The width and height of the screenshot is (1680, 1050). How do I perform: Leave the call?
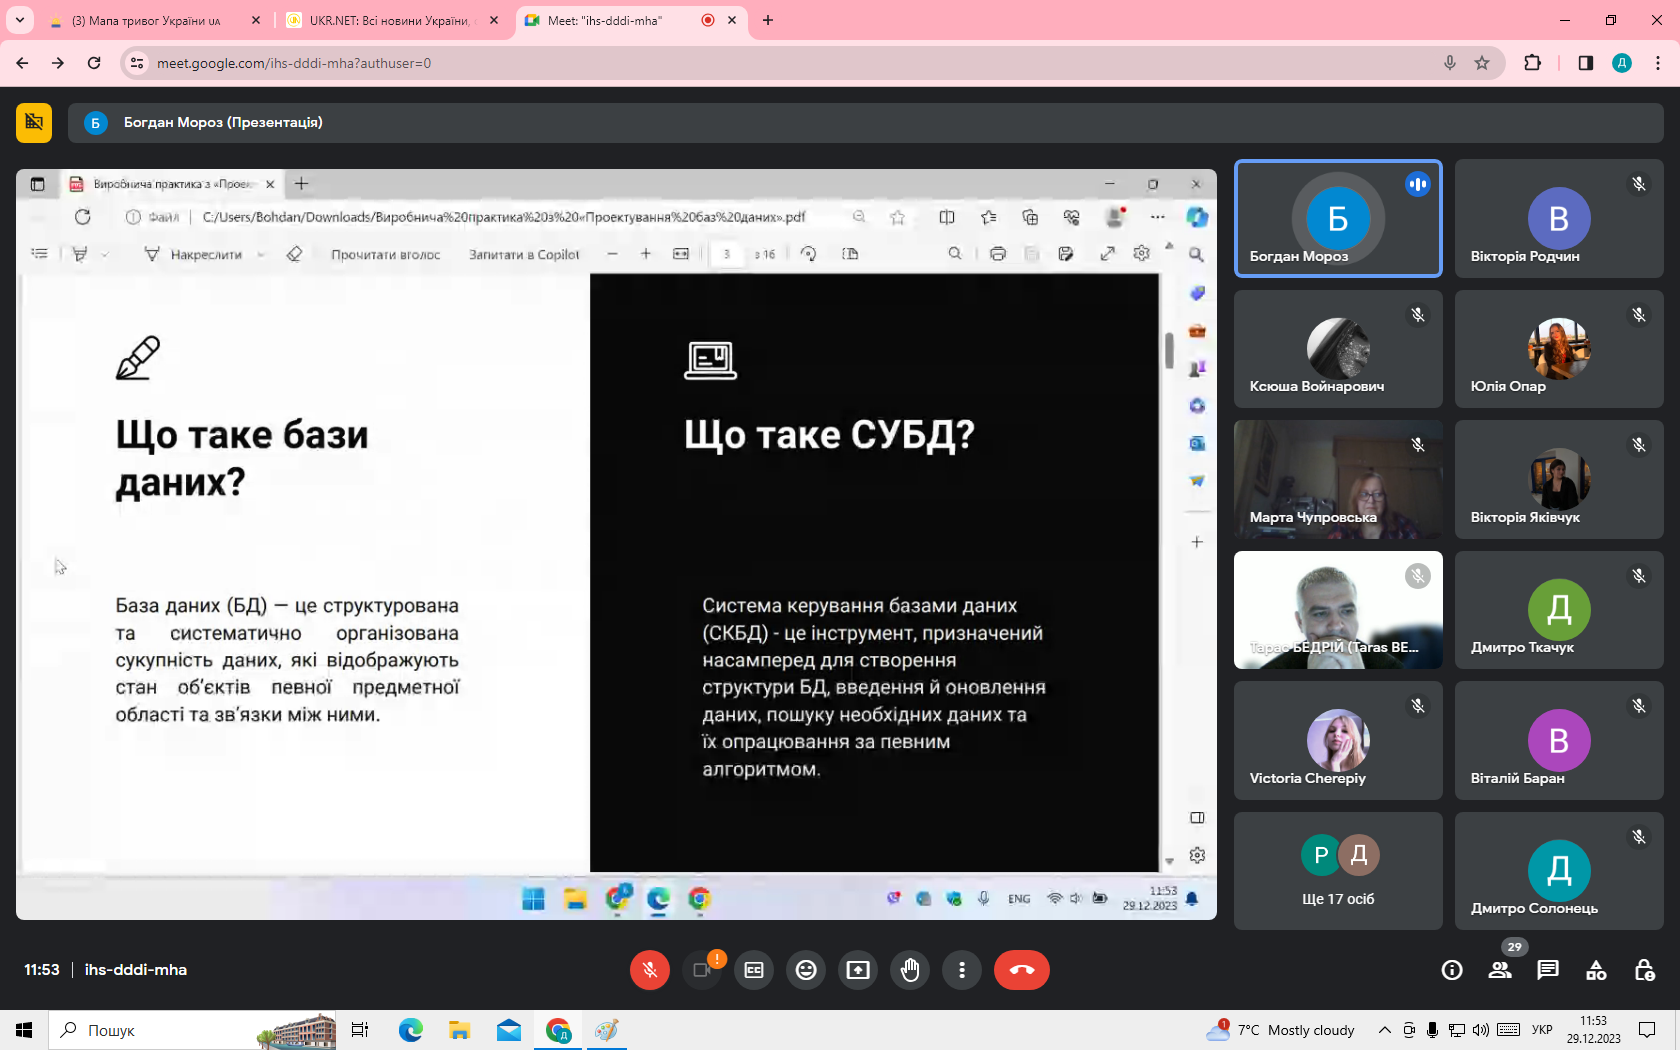tap(1022, 970)
